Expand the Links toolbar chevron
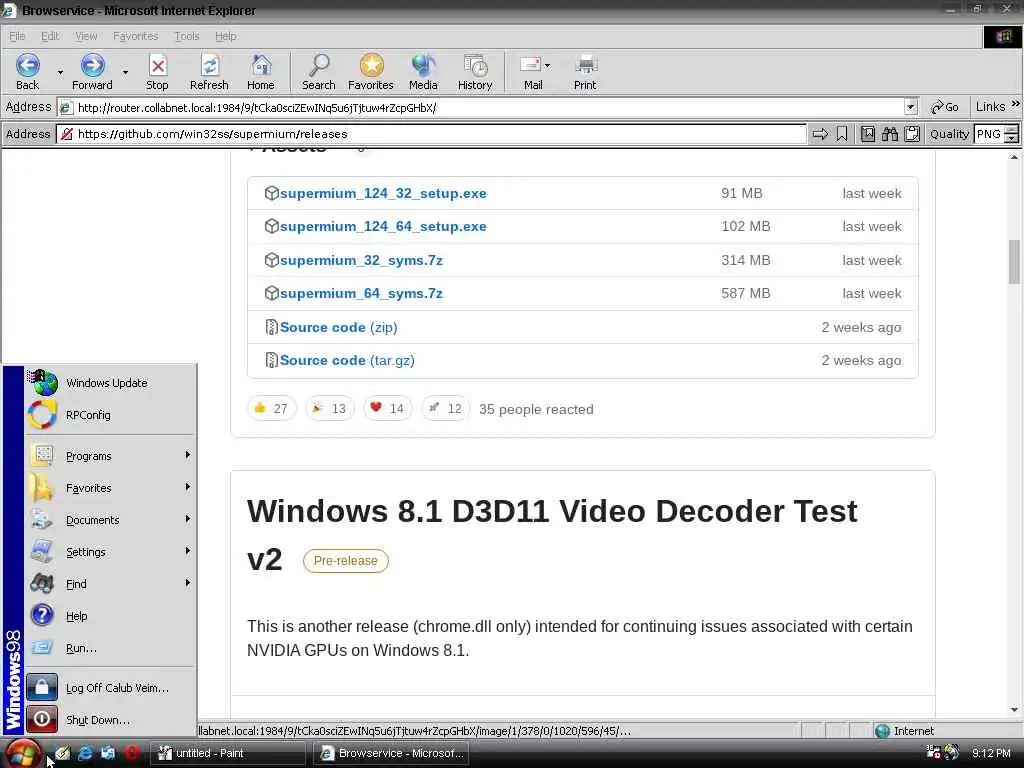The image size is (1024, 768). [x=1015, y=104]
